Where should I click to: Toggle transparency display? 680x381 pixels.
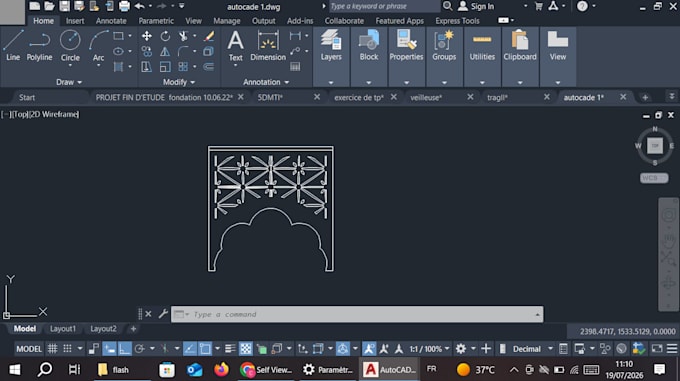(x=246, y=348)
